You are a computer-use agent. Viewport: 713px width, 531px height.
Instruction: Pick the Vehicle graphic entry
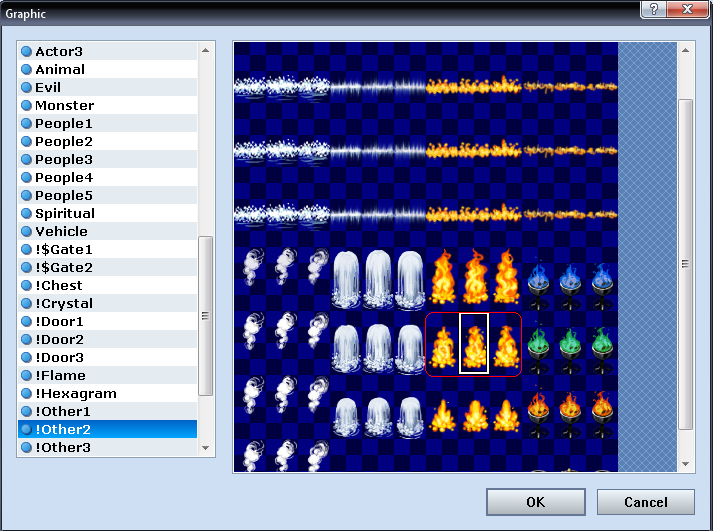(61, 231)
